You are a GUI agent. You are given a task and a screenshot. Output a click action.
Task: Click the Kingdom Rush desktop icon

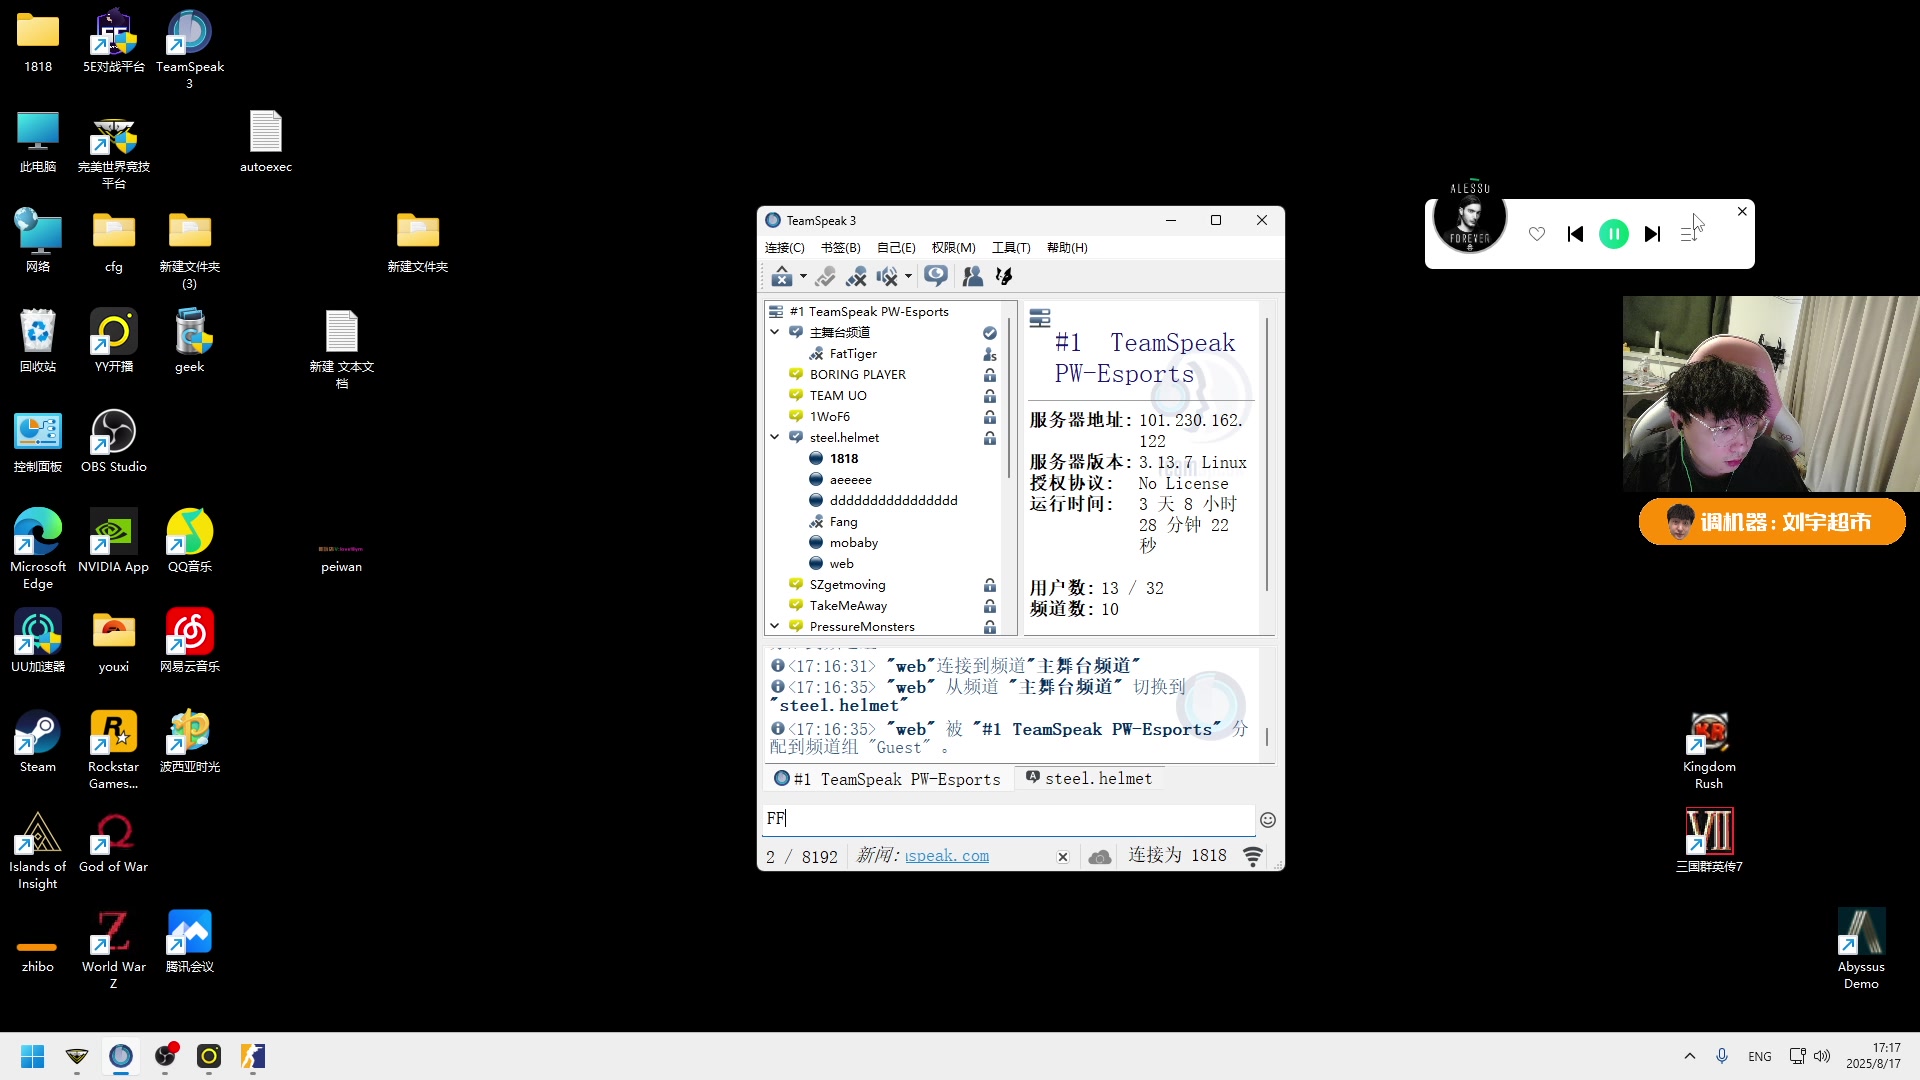pyautogui.click(x=1709, y=750)
